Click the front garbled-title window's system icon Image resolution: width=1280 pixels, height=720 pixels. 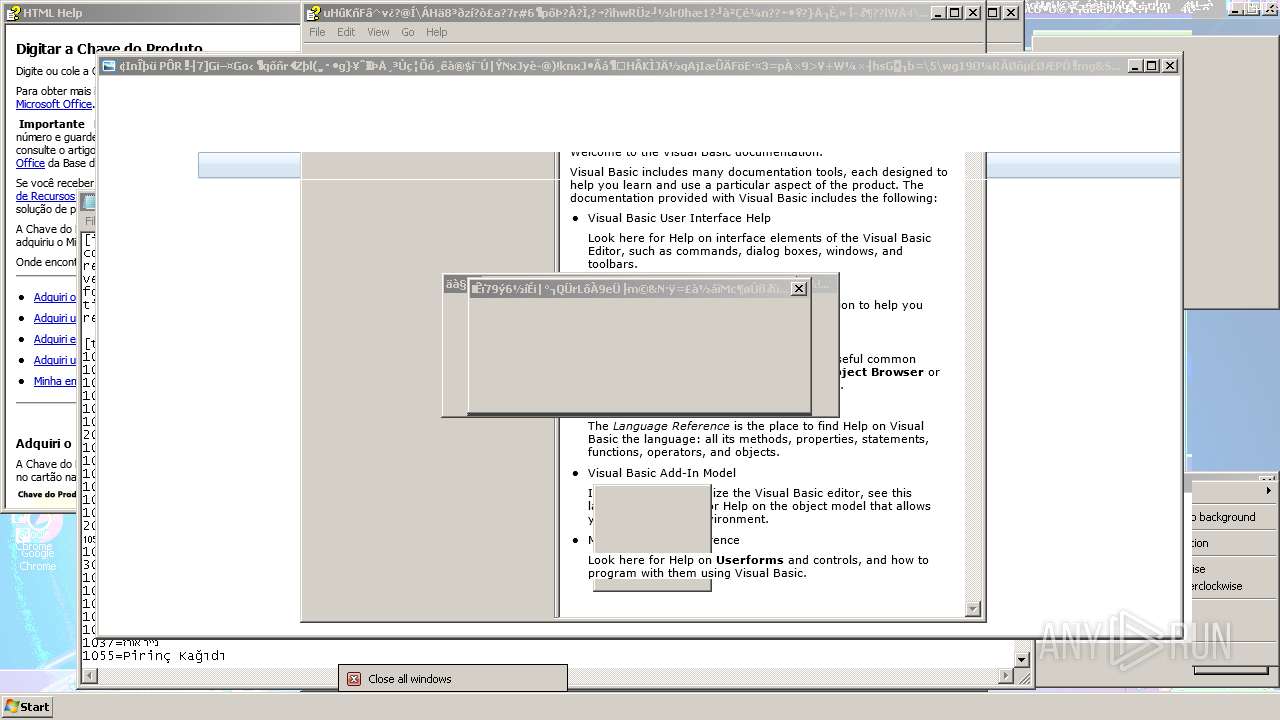[x=109, y=66]
